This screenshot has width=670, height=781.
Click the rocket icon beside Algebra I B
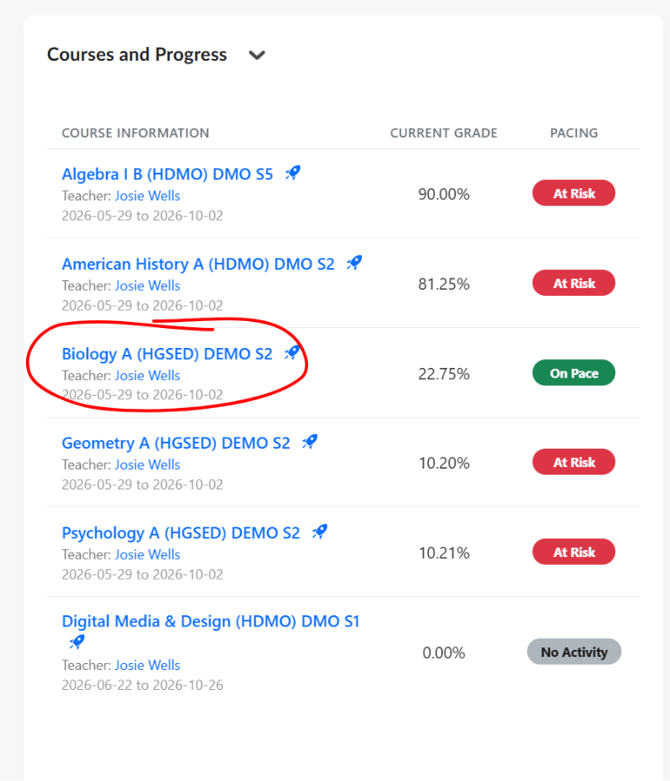coord(293,173)
